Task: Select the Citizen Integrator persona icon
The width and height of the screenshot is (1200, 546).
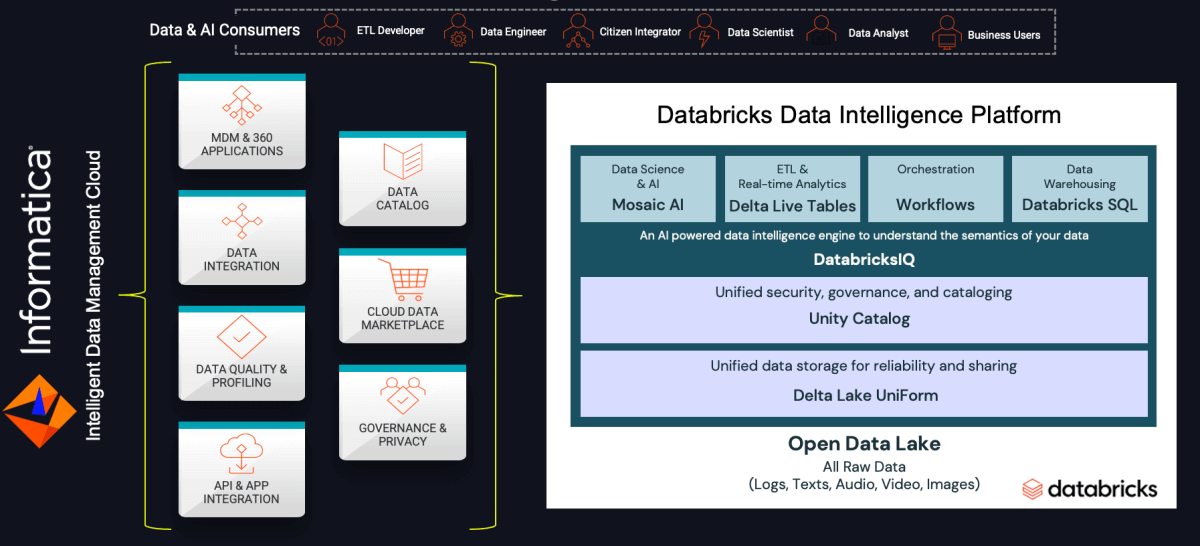Action: [x=578, y=32]
